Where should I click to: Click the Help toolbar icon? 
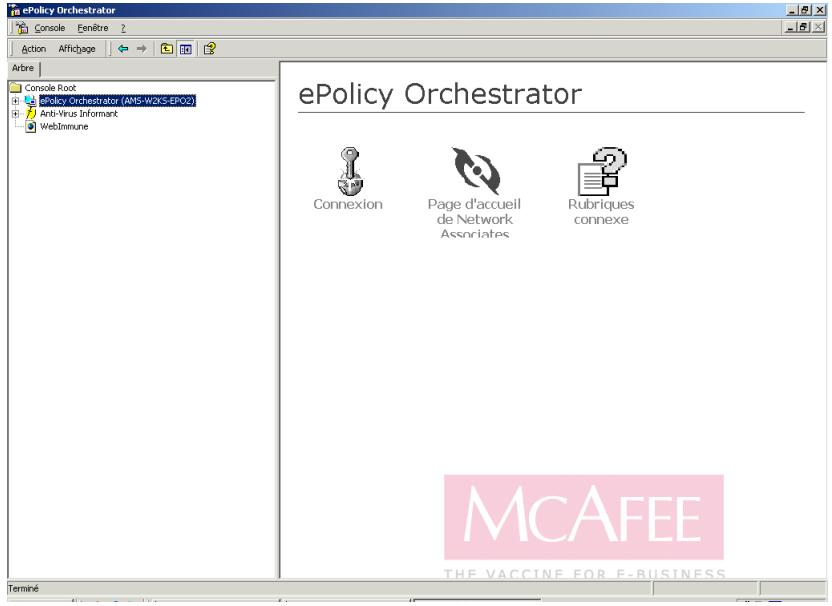[210, 49]
